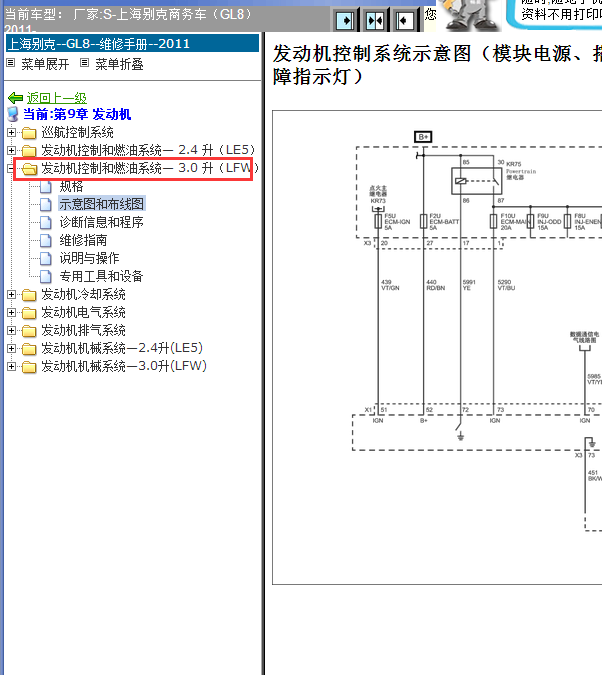Click document icon beside 说明与操作
This screenshot has height=675, width=602.
click(46, 259)
